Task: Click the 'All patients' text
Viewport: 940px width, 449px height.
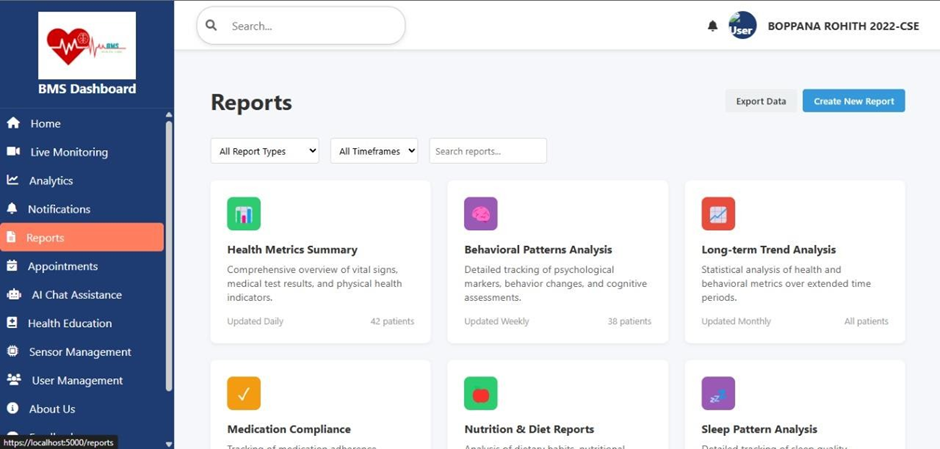Action: [866, 321]
